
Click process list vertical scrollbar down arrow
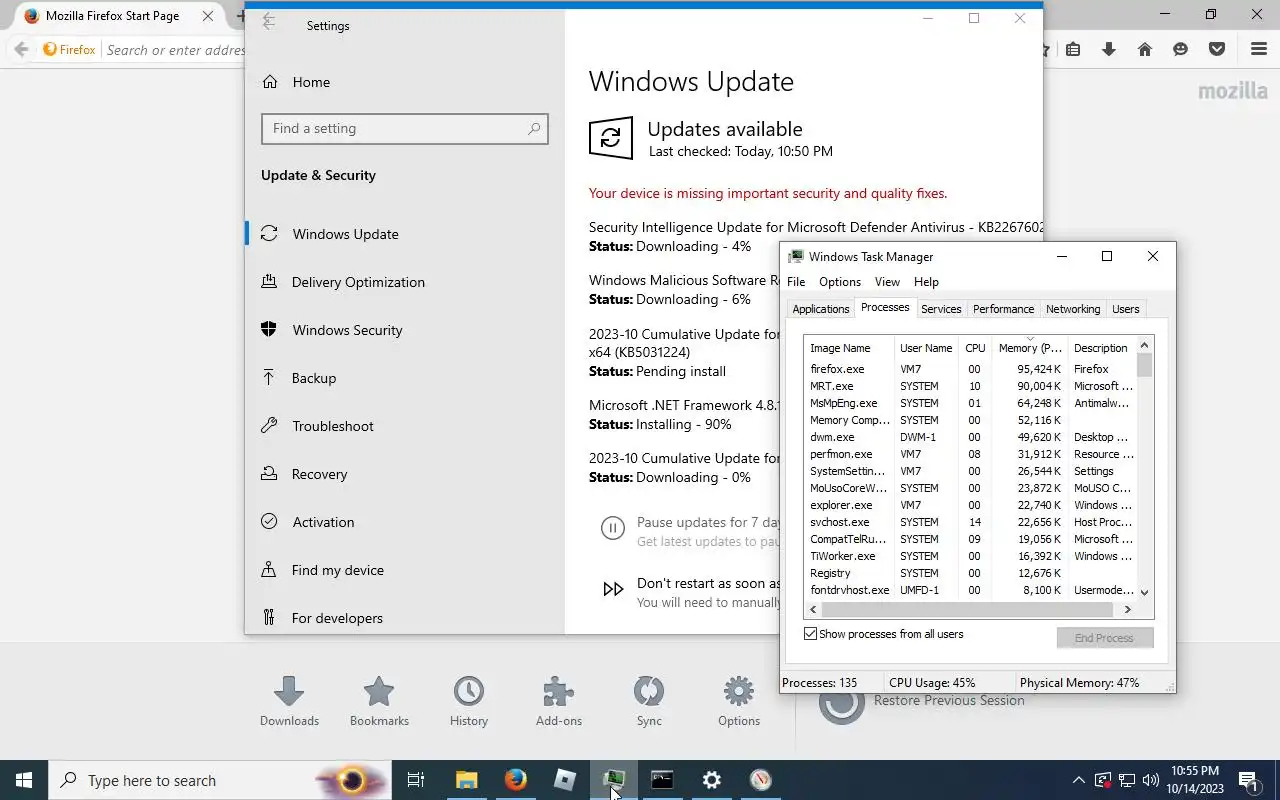1145,592
